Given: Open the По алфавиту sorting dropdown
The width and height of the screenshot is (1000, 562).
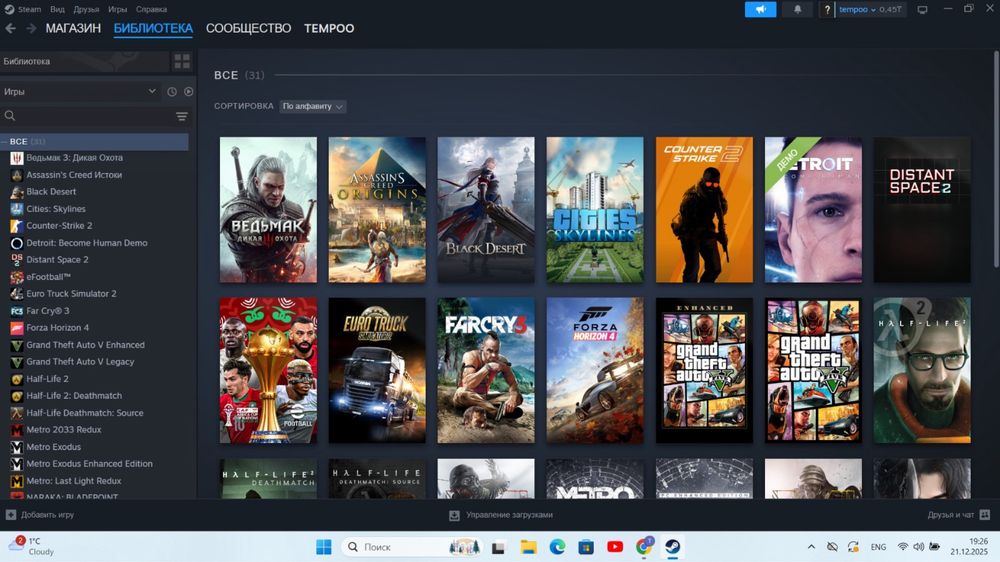Looking at the screenshot, I should (312, 107).
